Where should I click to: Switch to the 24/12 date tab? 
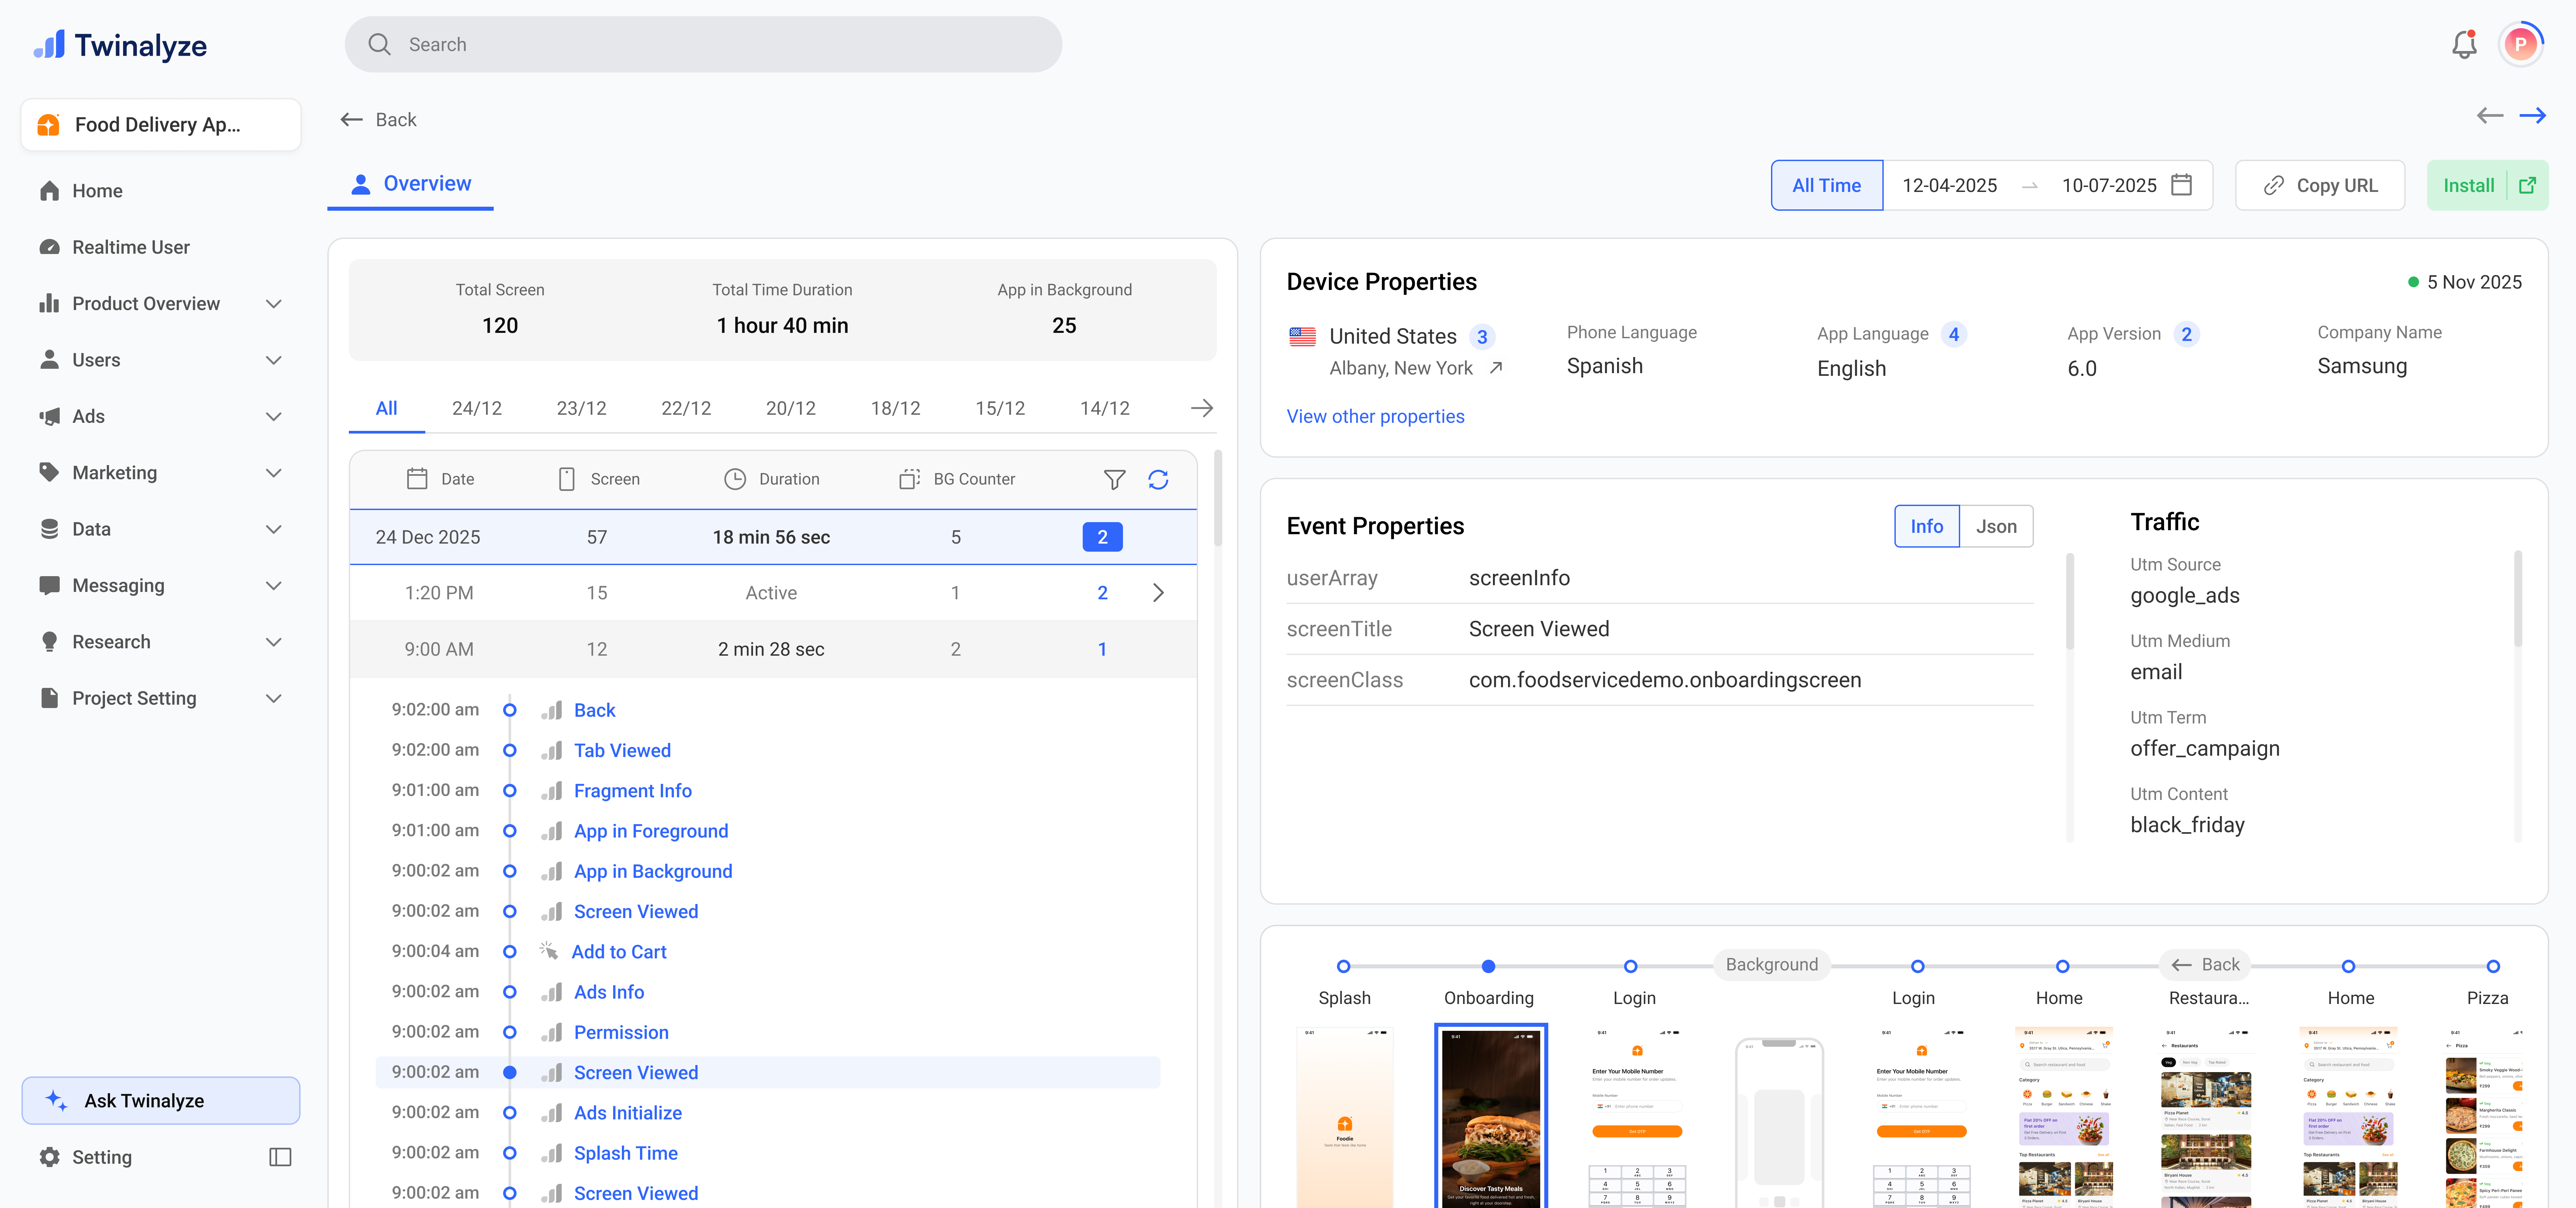click(x=477, y=408)
